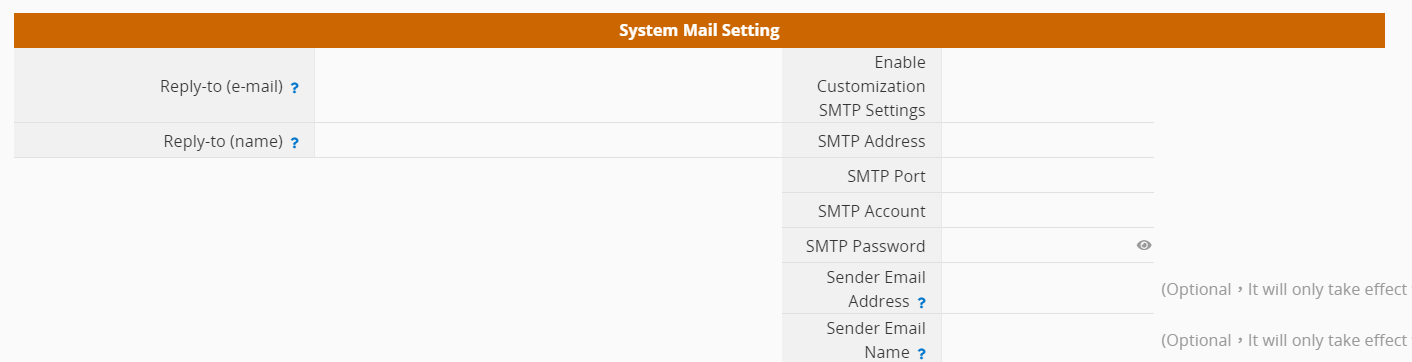
Task: Select the SMTP Port input field
Action: (1048, 176)
